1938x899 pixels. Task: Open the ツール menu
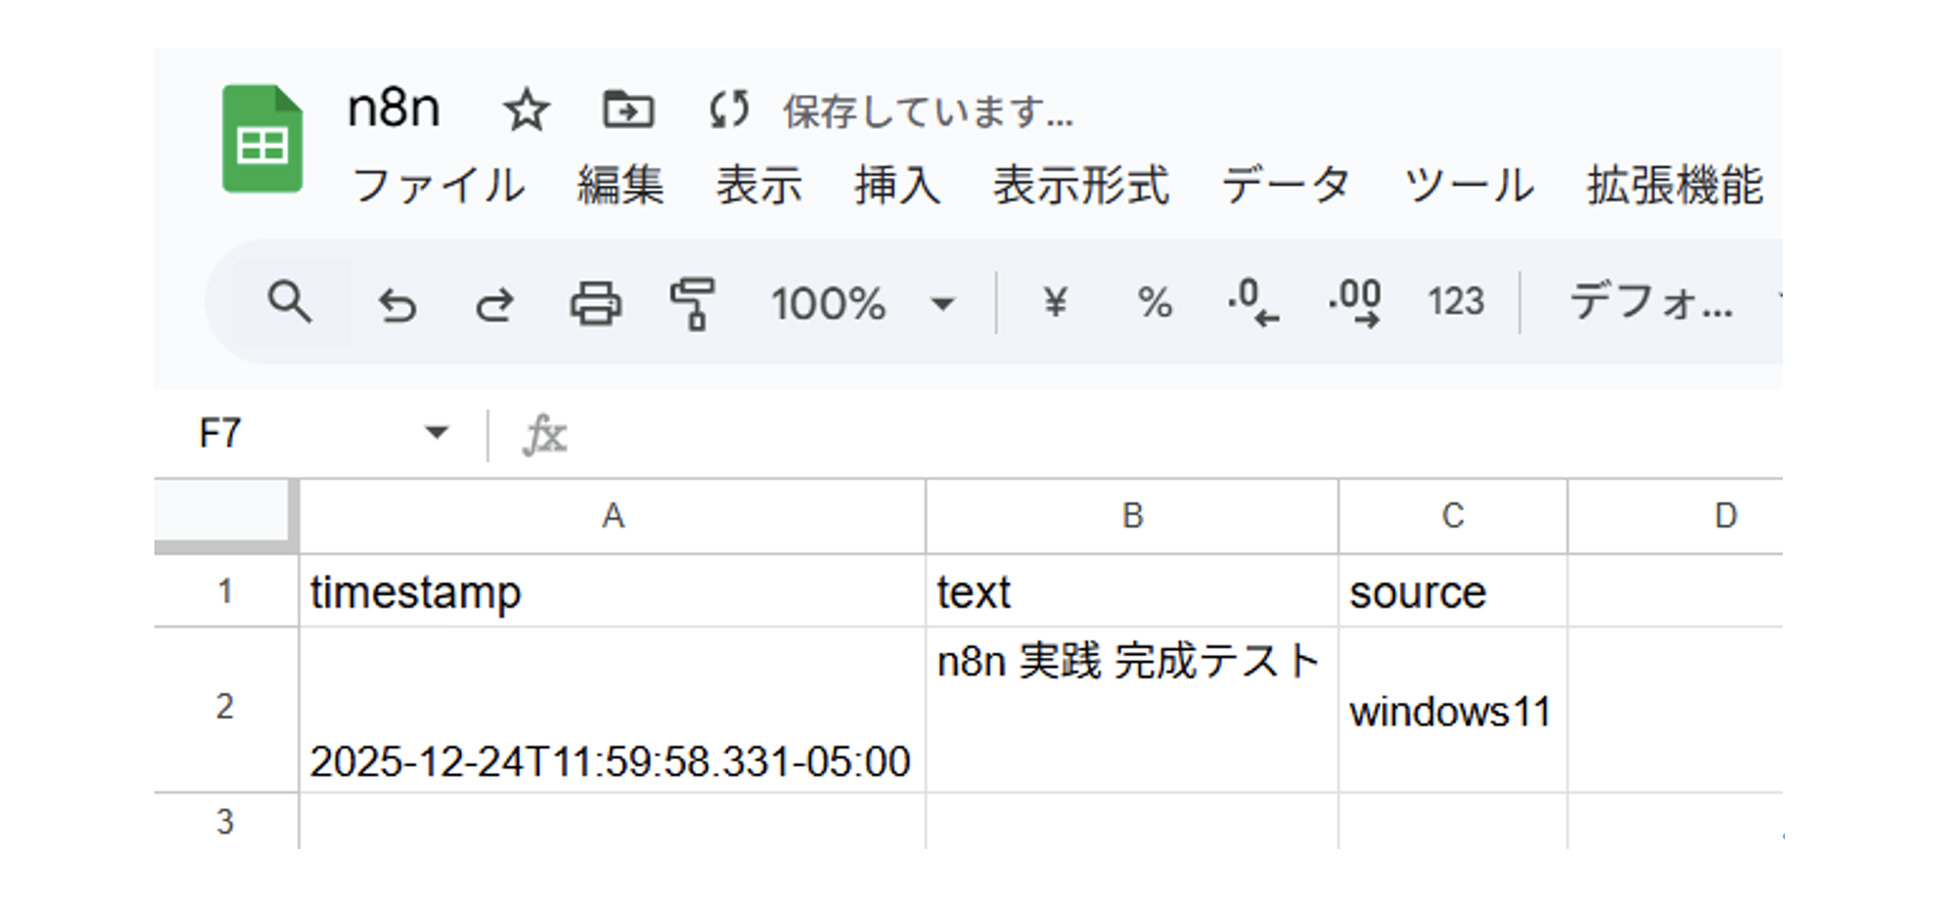click(1469, 186)
